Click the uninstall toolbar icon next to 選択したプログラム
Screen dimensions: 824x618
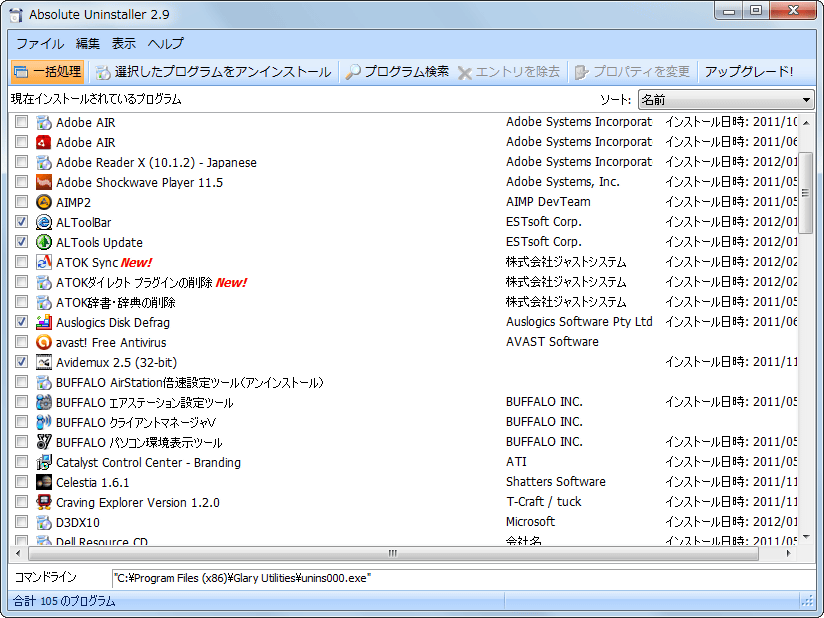[x=103, y=72]
